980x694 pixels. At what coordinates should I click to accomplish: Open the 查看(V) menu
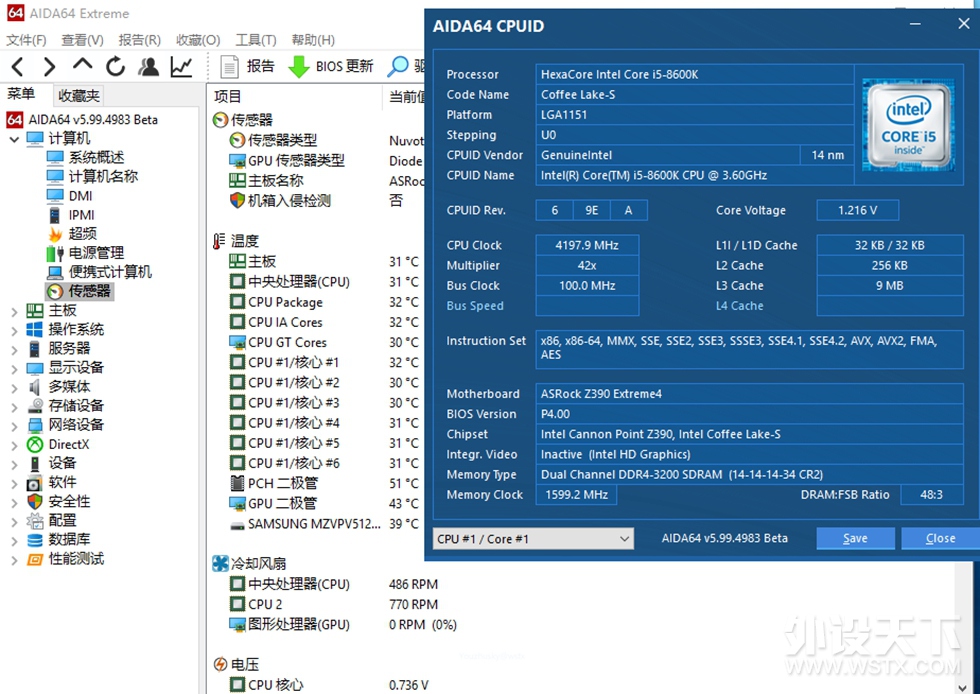pyautogui.click(x=82, y=40)
